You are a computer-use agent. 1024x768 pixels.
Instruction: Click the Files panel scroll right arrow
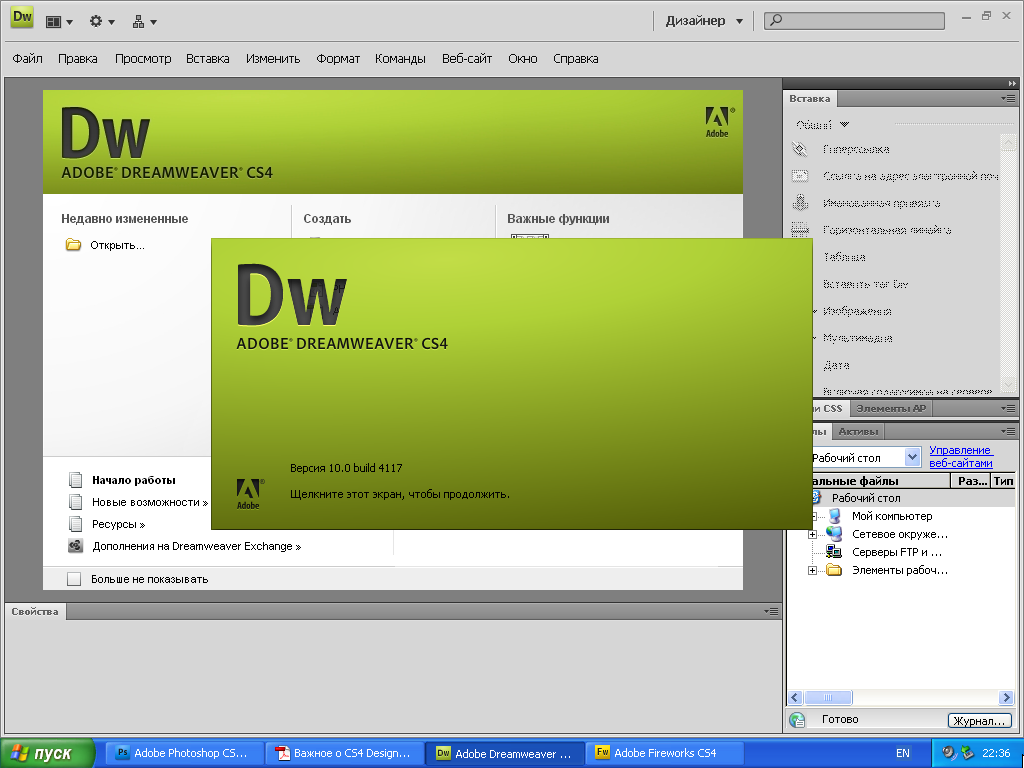coord(1006,697)
